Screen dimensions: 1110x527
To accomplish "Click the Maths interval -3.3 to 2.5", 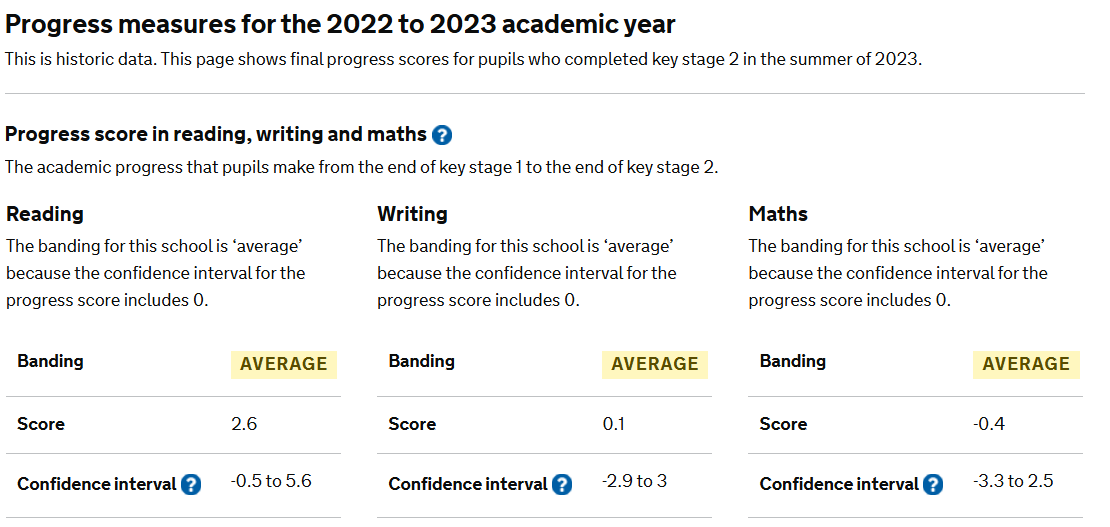I will (x=1013, y=481).
